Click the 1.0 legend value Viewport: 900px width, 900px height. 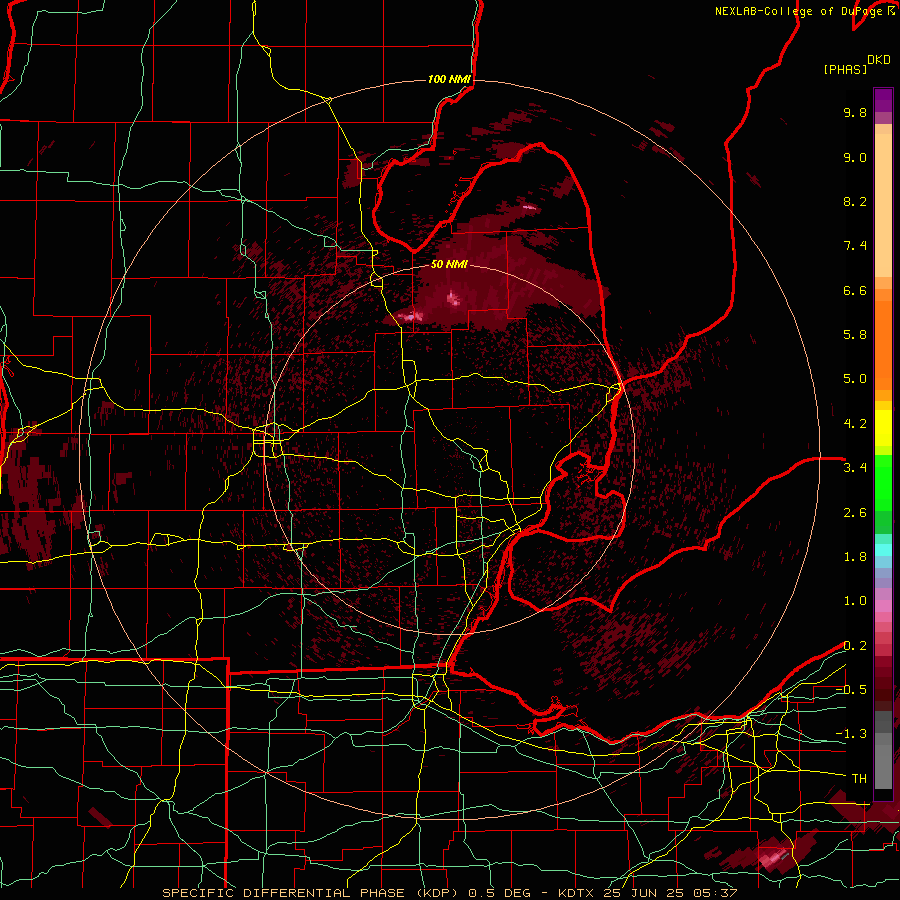(855, 601)
